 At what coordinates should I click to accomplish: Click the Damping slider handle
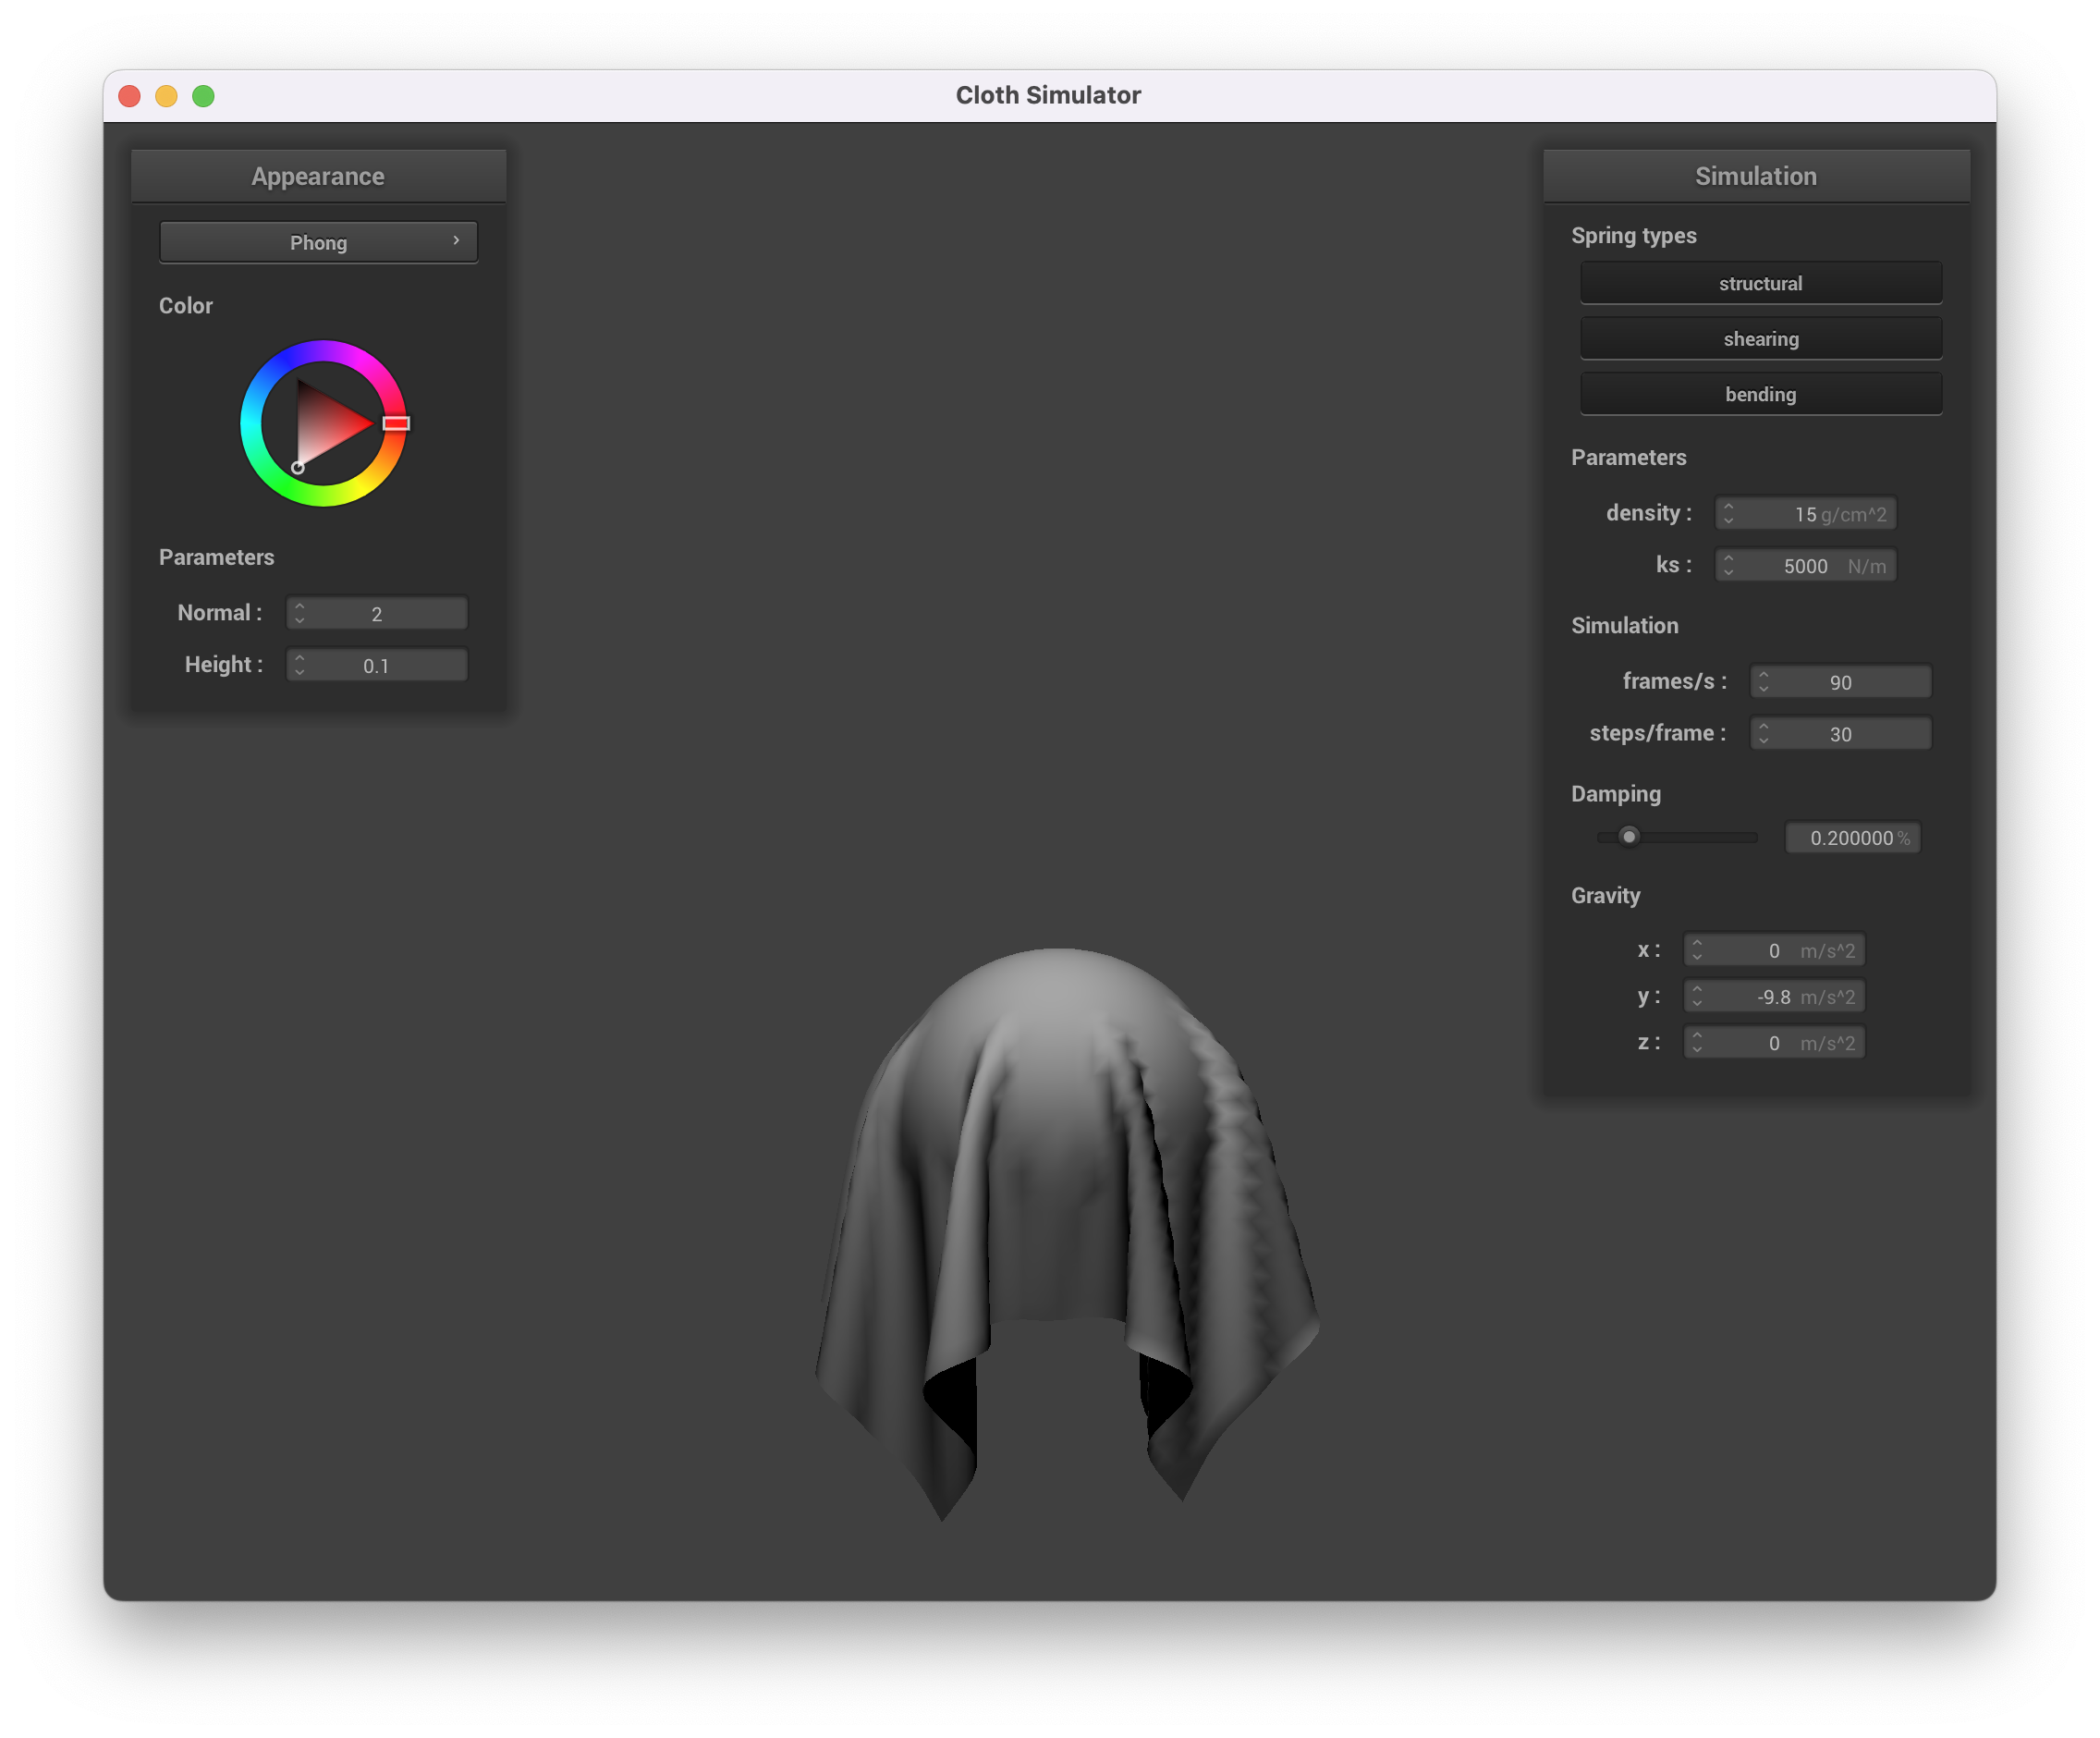(x=1629, y=836)
